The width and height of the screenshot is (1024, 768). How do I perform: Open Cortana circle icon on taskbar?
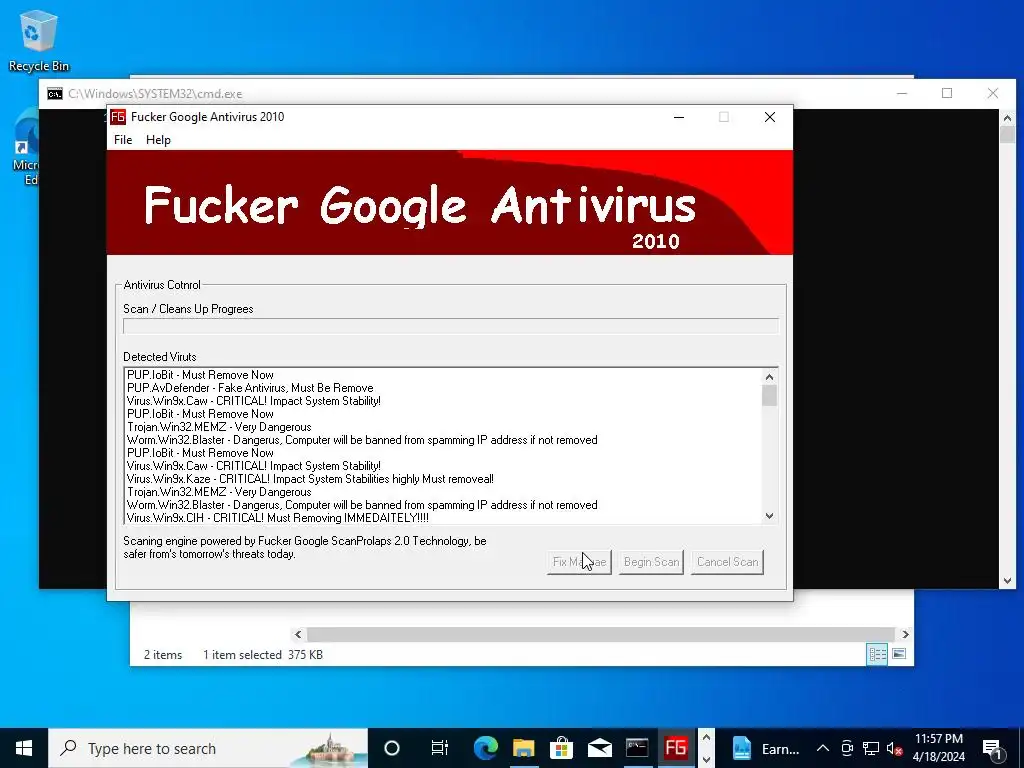[392, 748]
